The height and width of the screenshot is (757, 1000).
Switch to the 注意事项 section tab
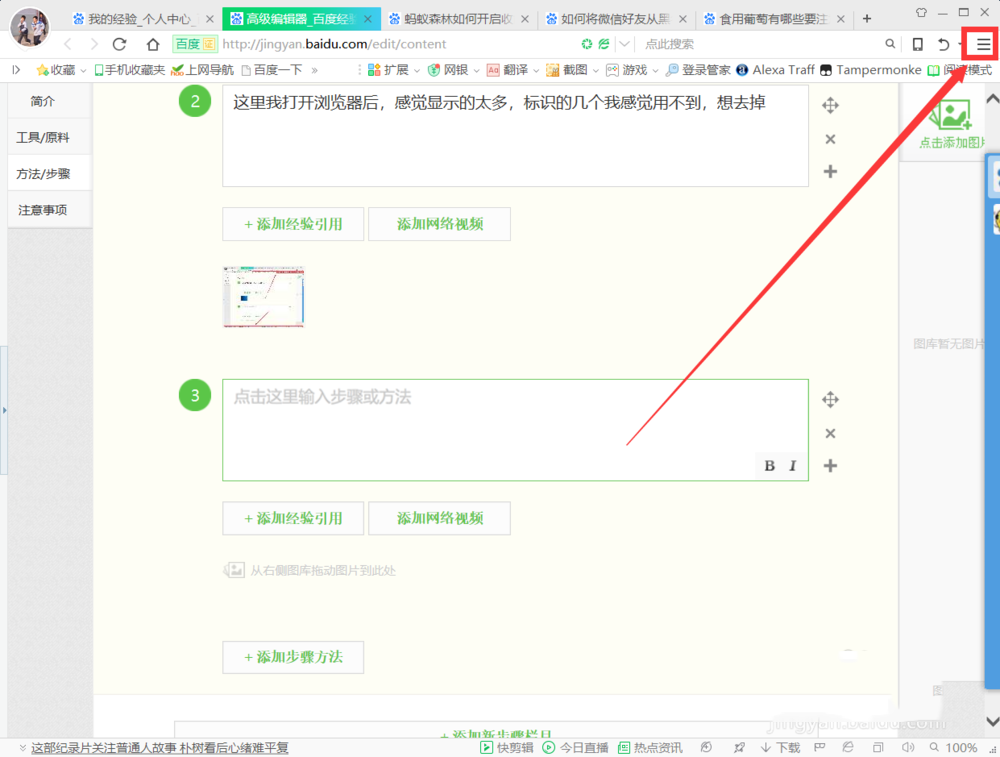coord(41,209)
